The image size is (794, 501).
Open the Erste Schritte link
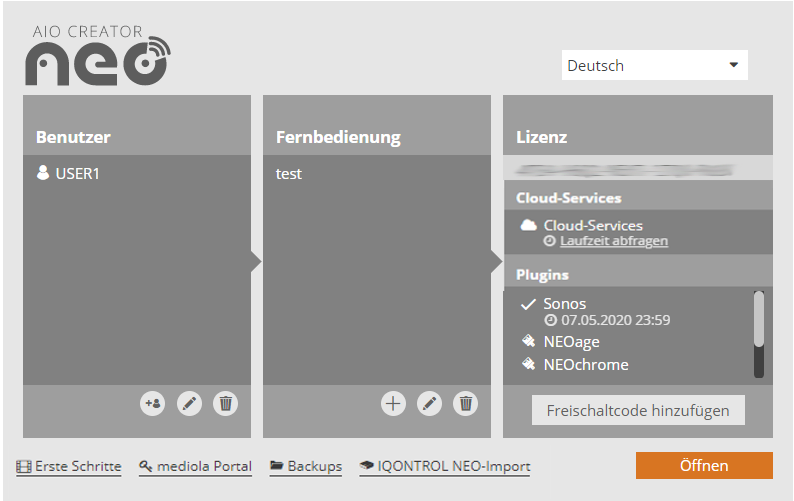(69, 466)
